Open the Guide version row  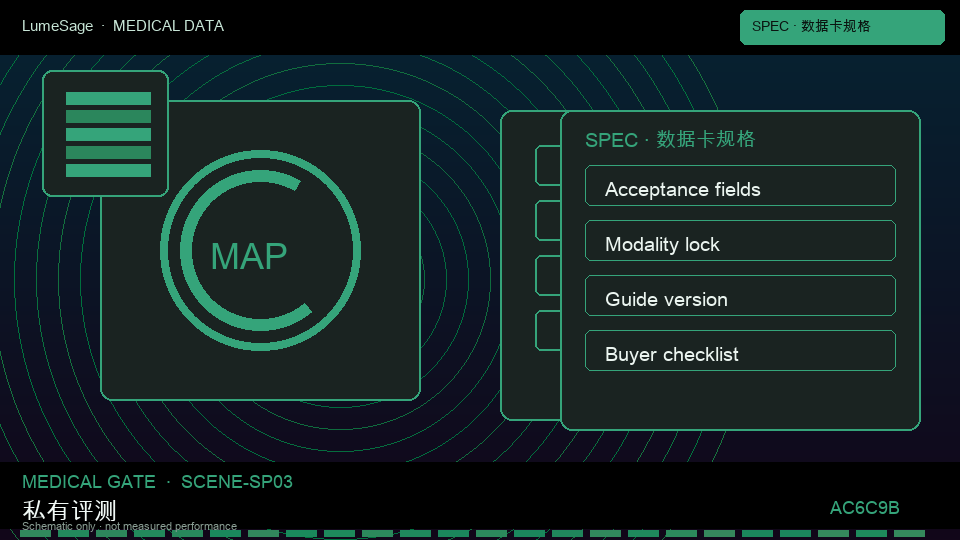[x=740, y=296]
